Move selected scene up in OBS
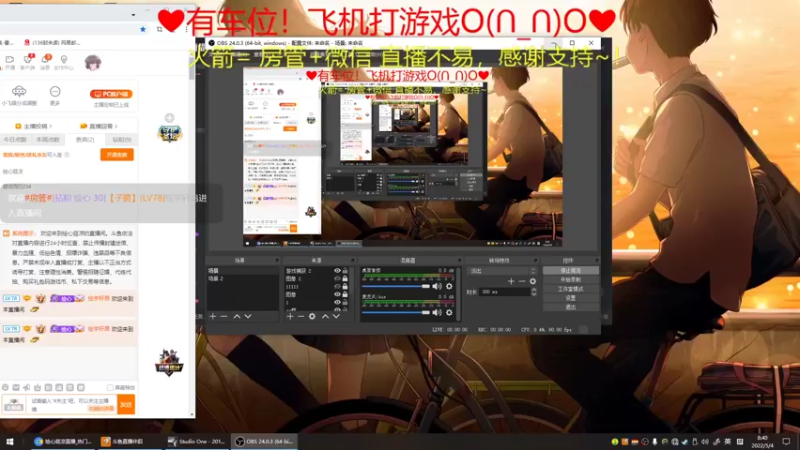 tap(237, 316)
